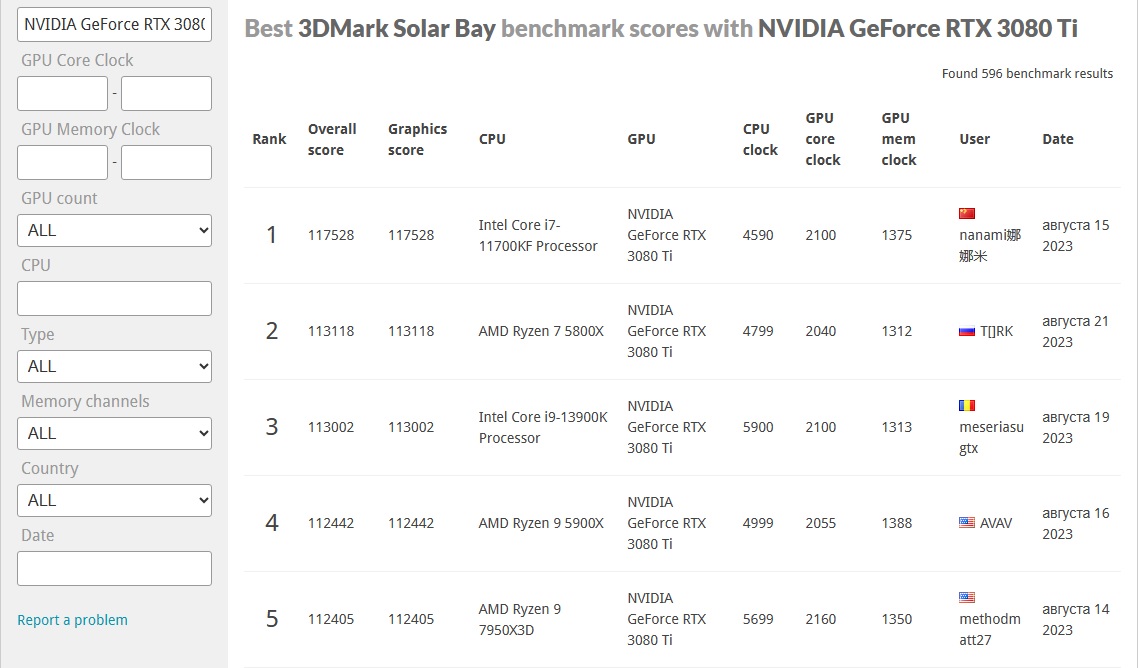Expand the Country filter dropdown
Screen dimensions: 1138x668
115,501
